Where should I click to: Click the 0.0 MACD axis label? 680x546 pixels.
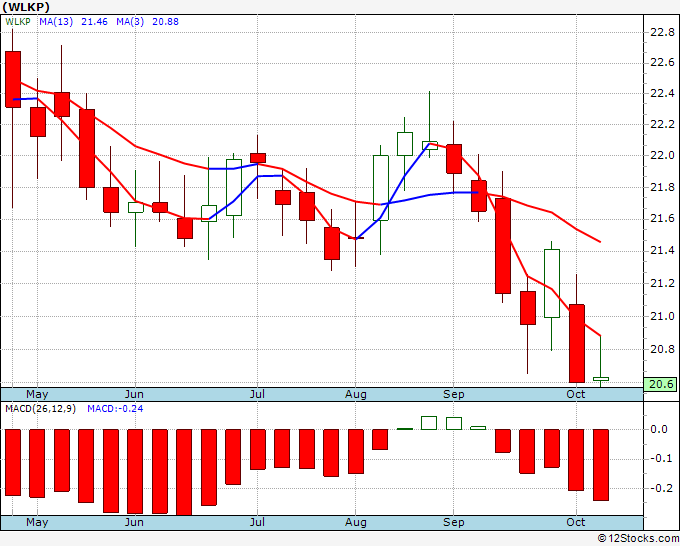point(659,429)
